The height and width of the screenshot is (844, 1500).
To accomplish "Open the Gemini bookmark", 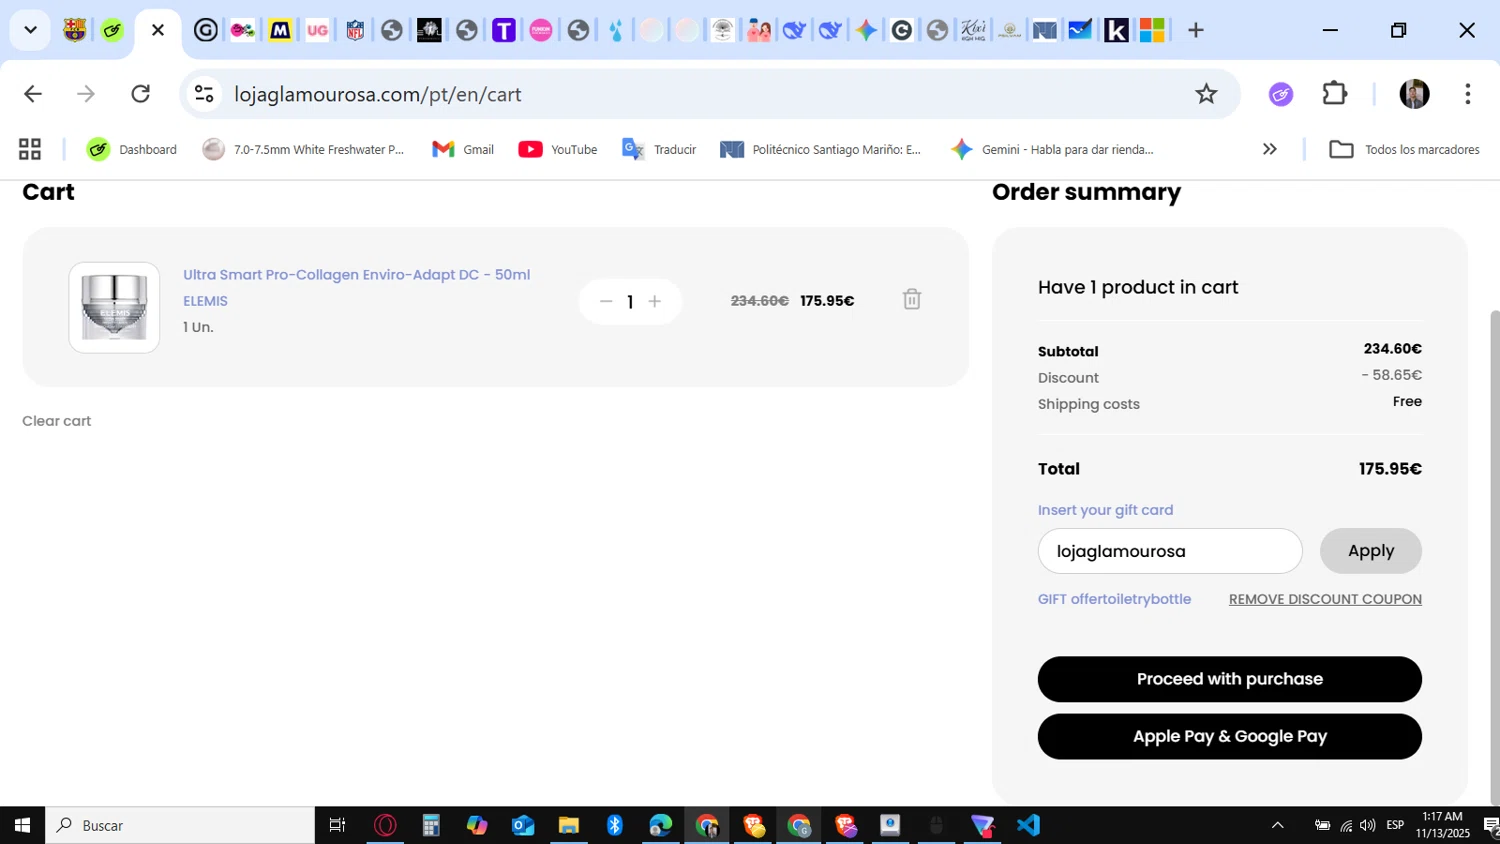I will [x=1052, y=149].
